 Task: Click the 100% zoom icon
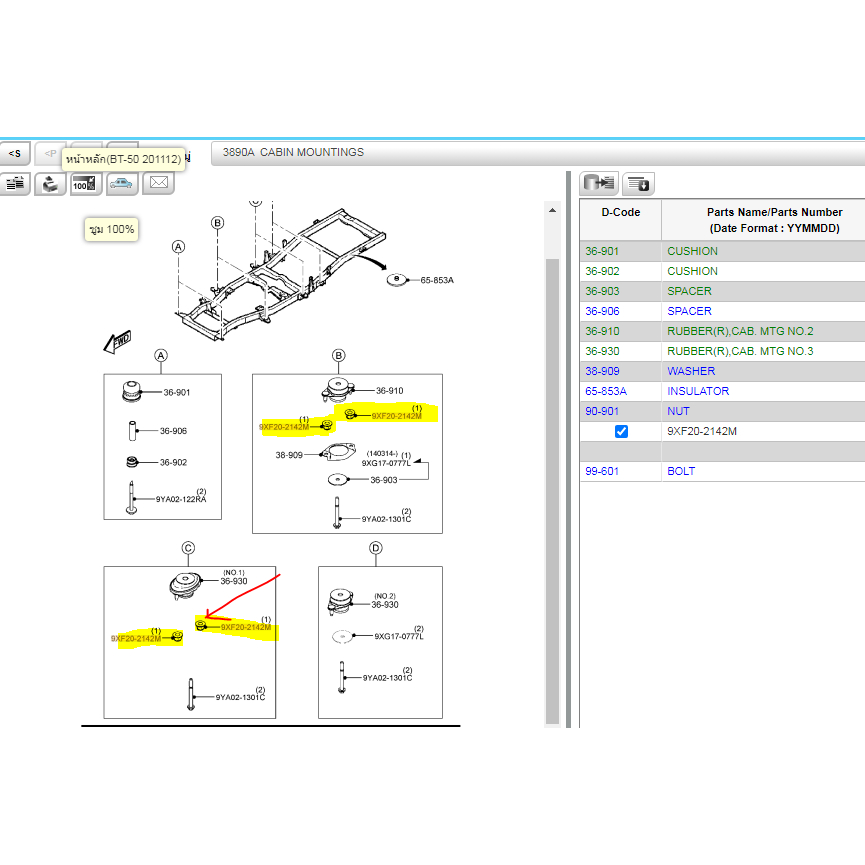pyautogui.click(x=86, y=183)
